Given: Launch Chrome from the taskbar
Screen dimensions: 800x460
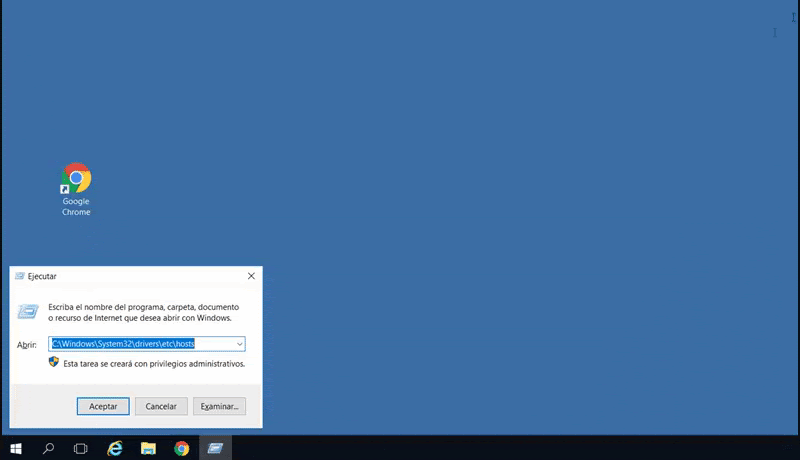Looking at the screenshot, I should [x=182, y=448].
